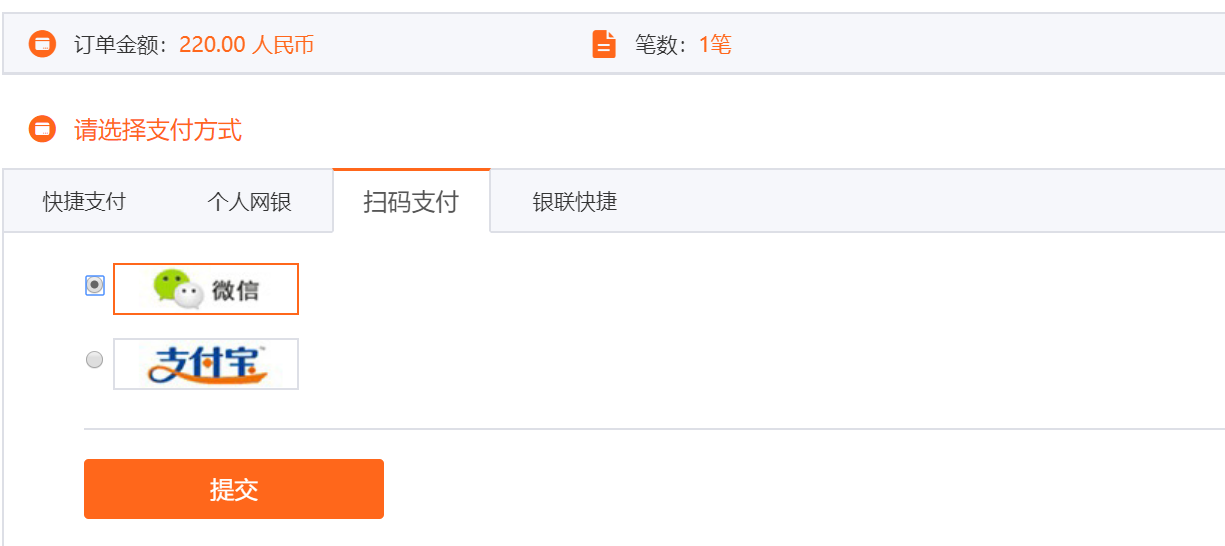Click the Alipay 支付宝 logo image
Screen dimensions: 1225x546
206,364
